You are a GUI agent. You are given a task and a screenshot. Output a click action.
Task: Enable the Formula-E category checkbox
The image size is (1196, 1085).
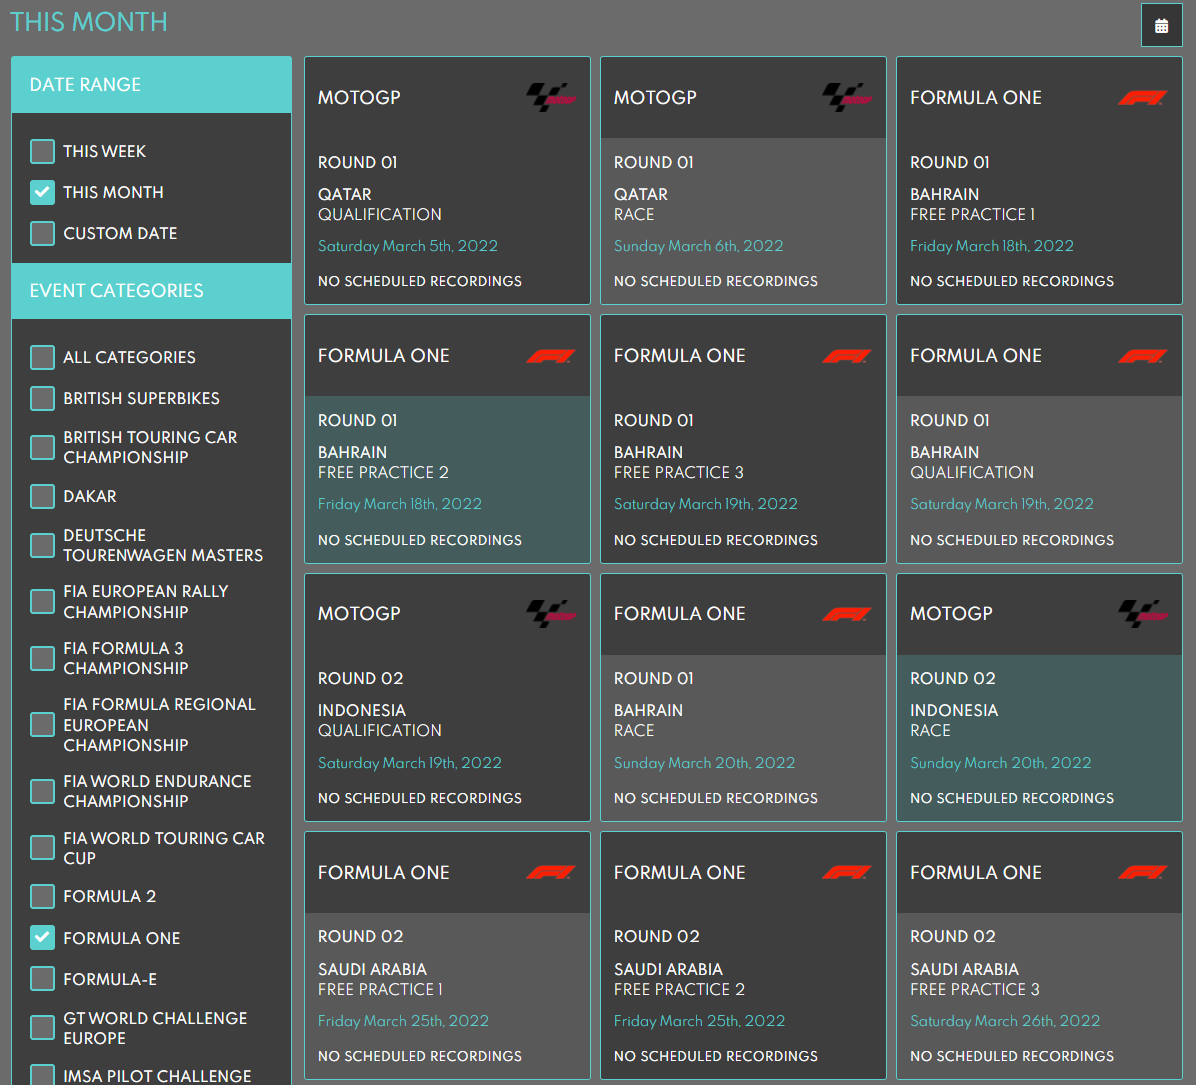pyautogui.click(x=42, y=979)
